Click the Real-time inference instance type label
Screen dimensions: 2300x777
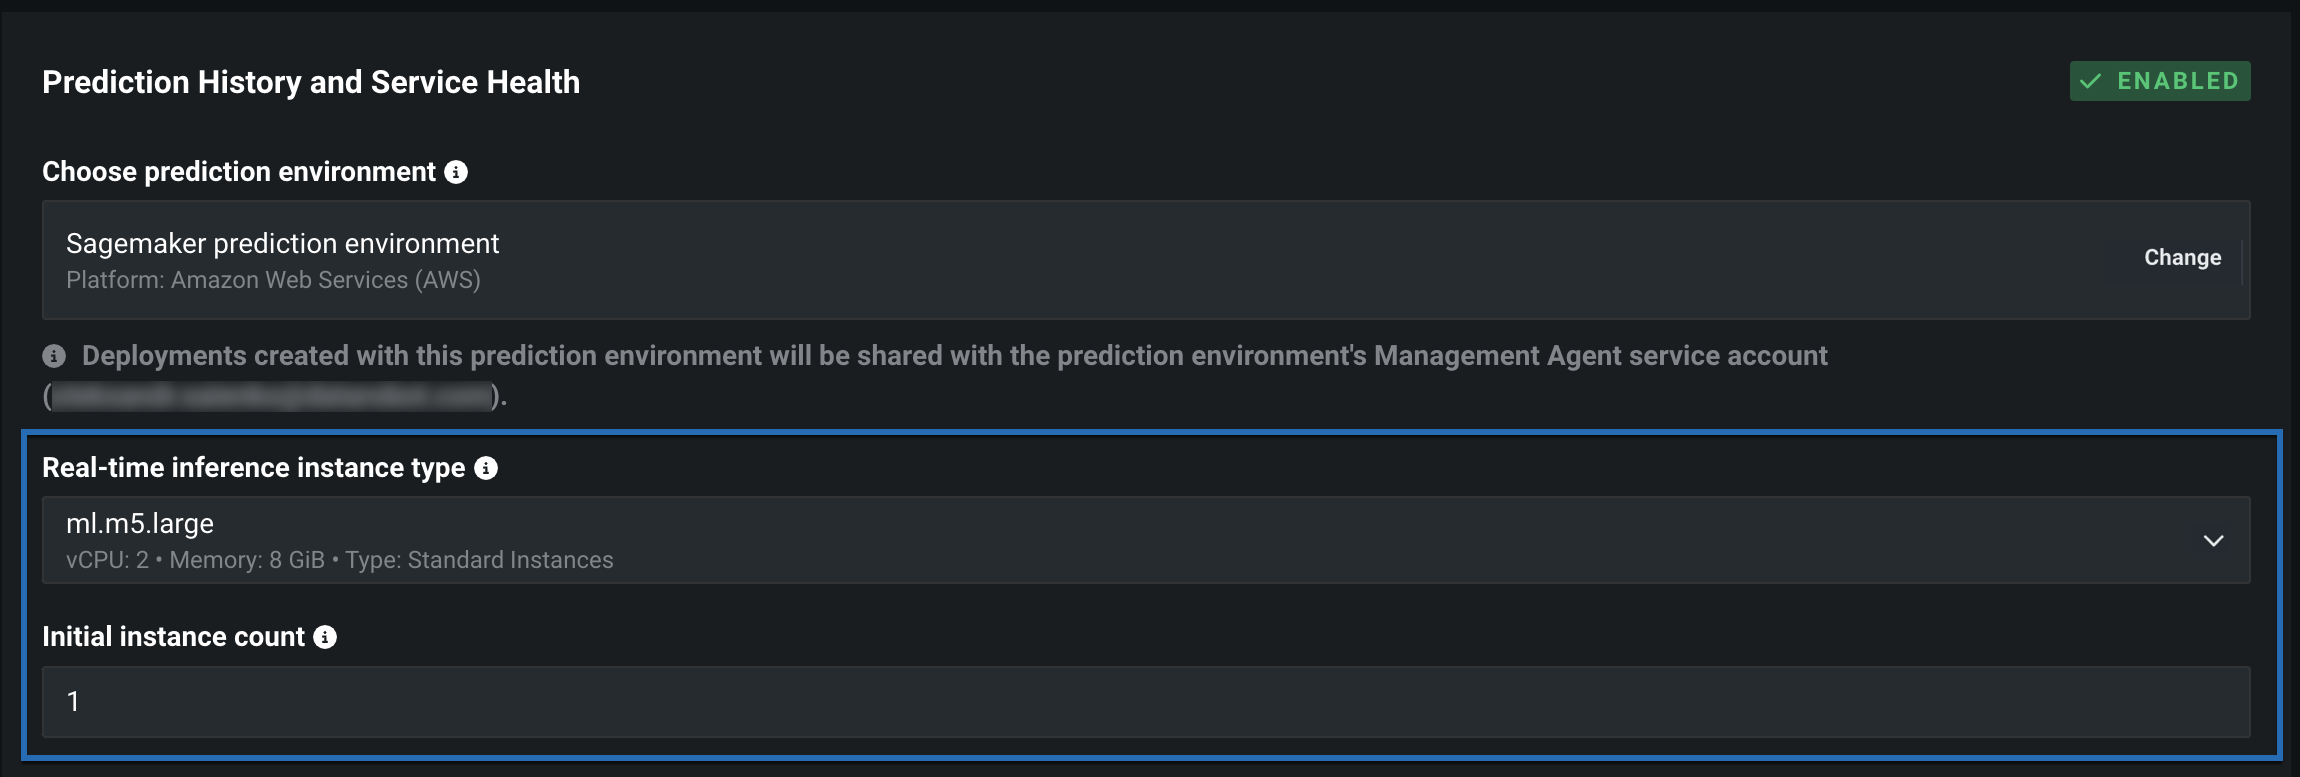254,468
